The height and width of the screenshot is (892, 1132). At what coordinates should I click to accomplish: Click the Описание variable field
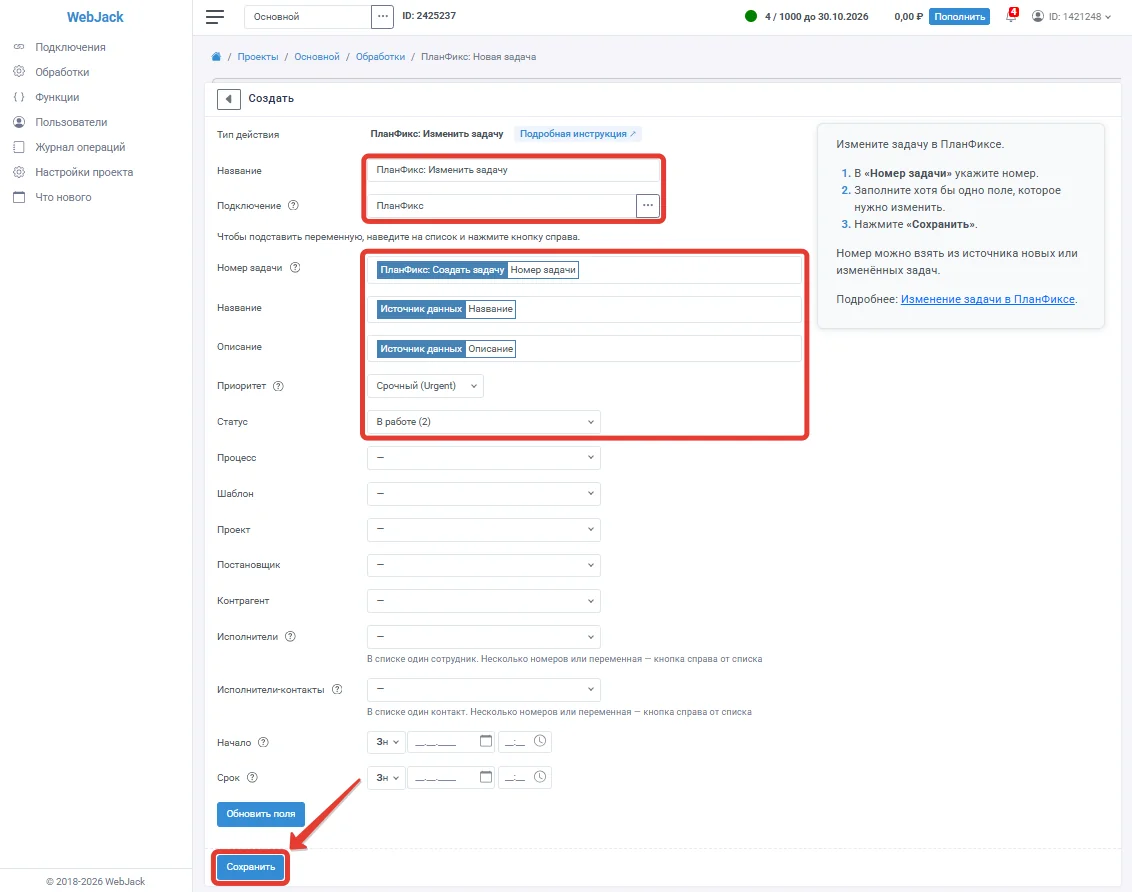coord(584,349)
